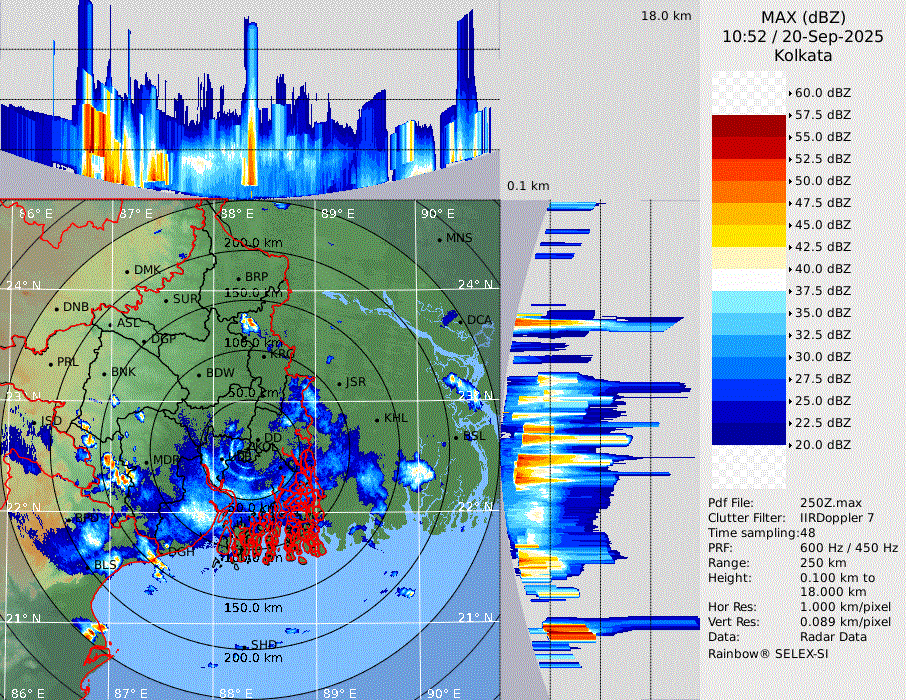
Task: Click the DNB station marker
Action: [57, 308]
